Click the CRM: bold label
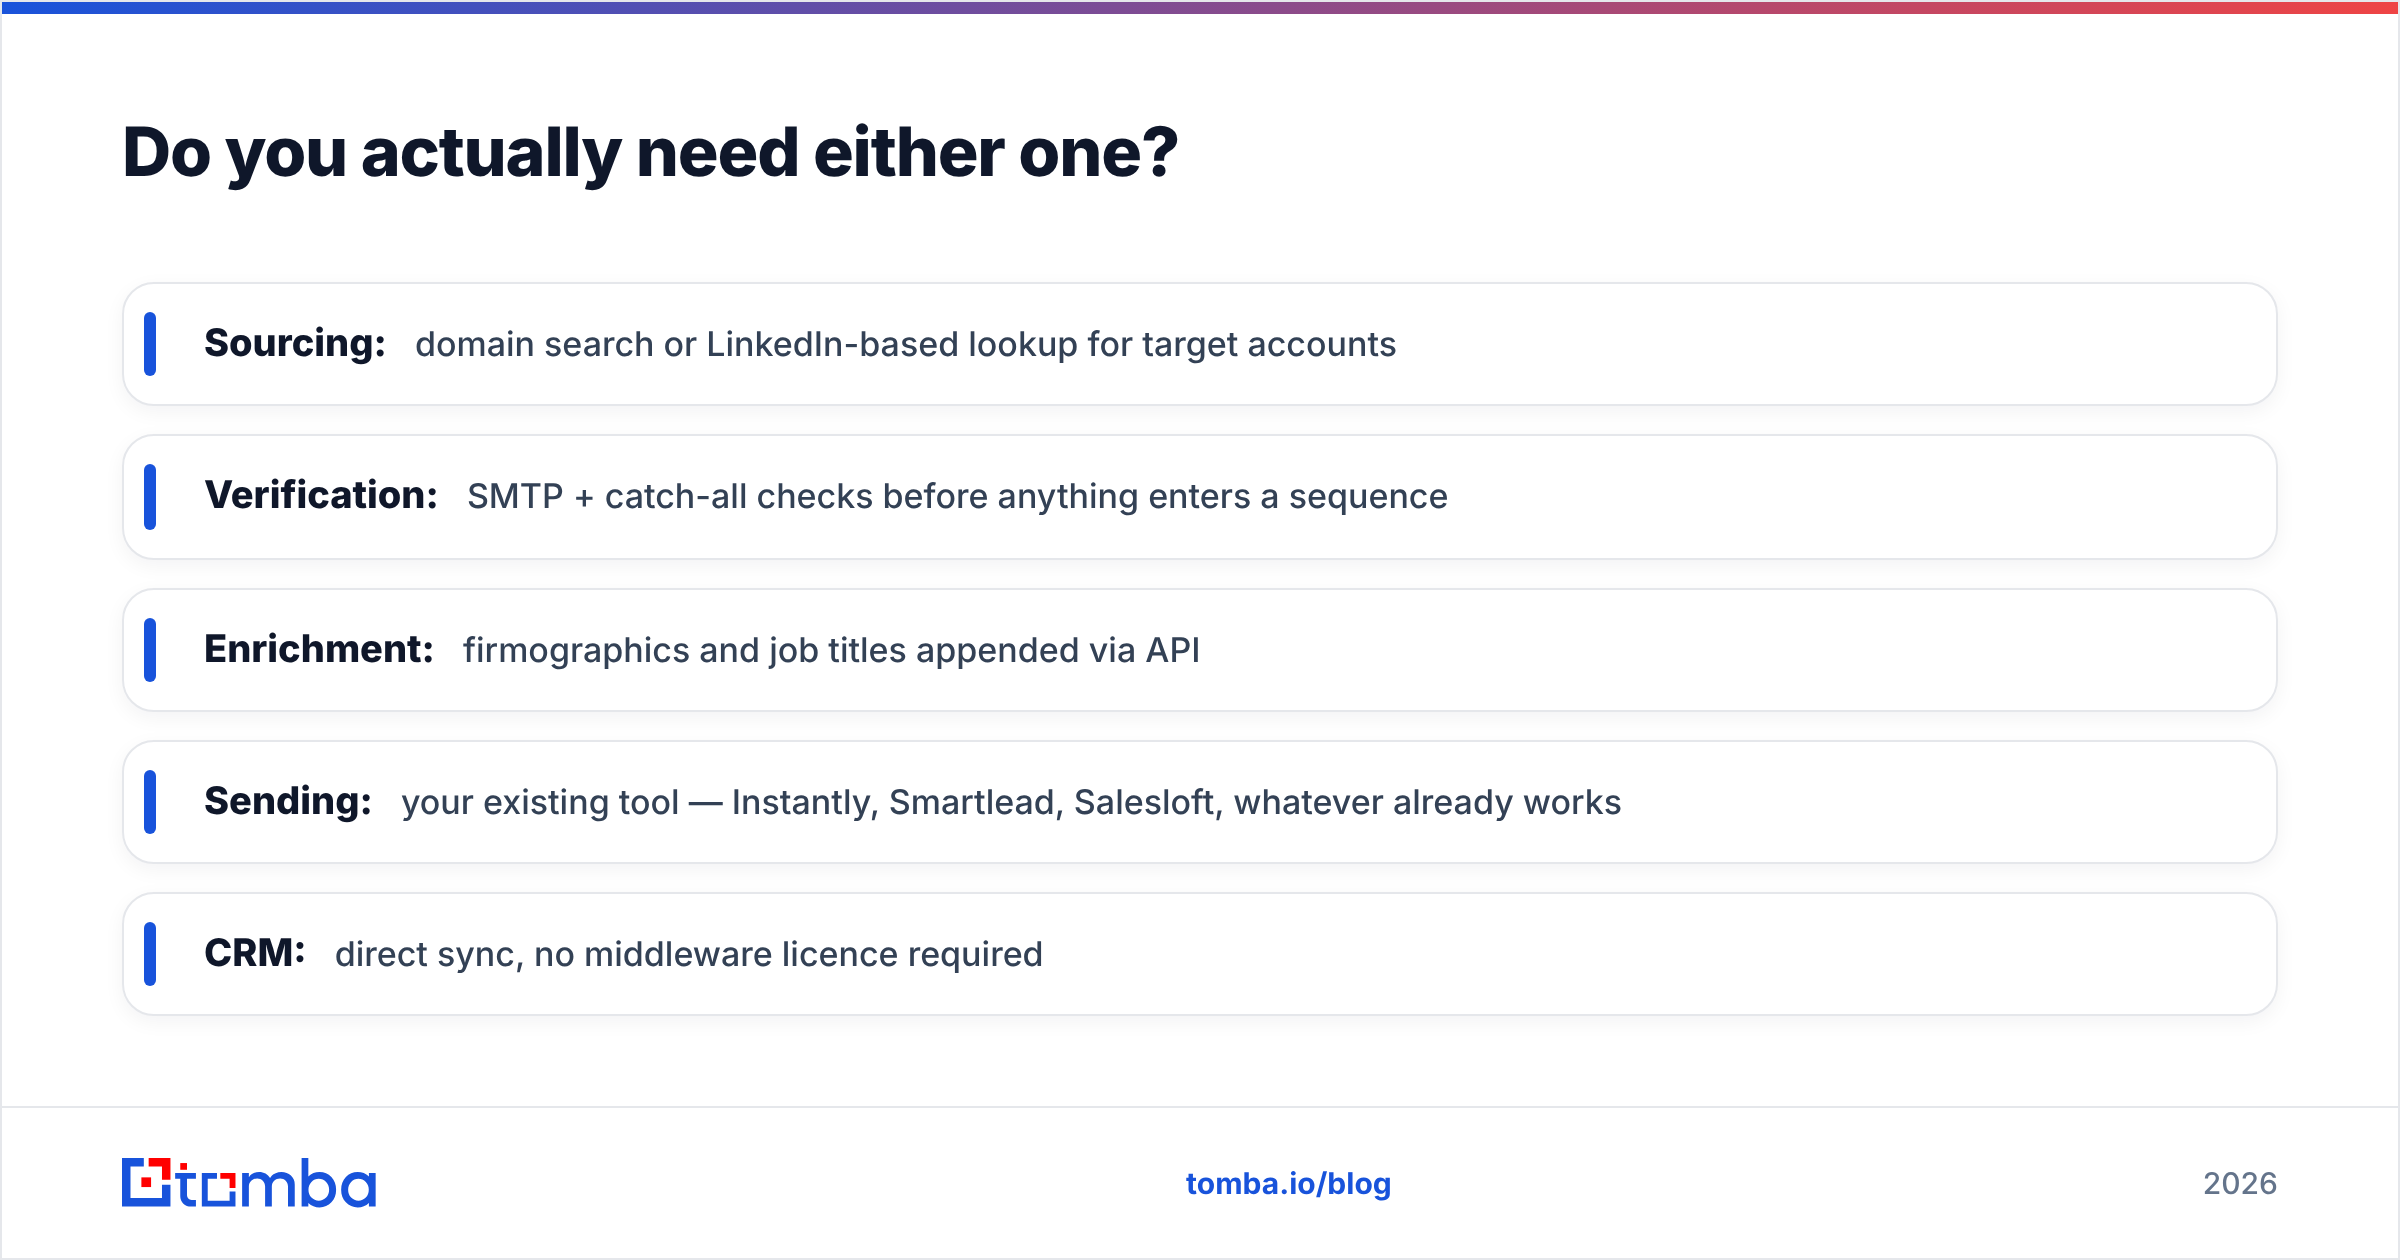 (x=255, y=954)
